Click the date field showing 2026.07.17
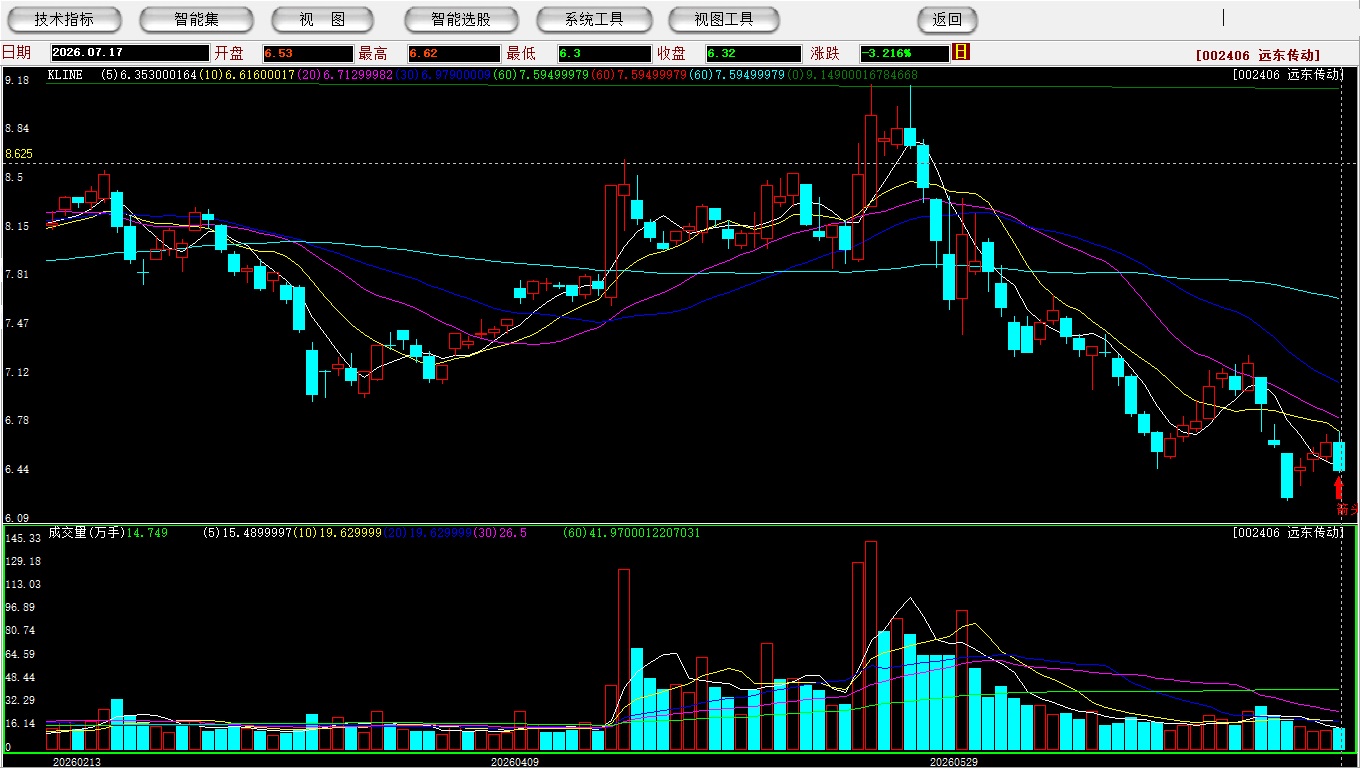The height and width of the screenshot is (768, 1360). pos(130,53)
